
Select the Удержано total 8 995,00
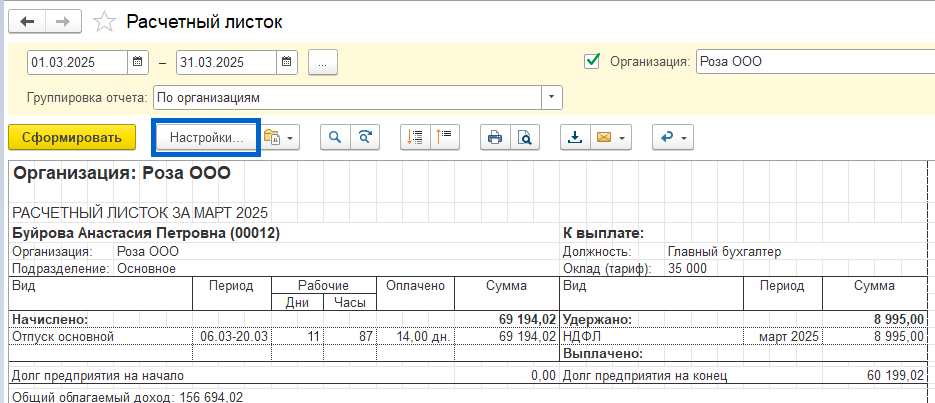pyautogui.click(x=897, y=320)
